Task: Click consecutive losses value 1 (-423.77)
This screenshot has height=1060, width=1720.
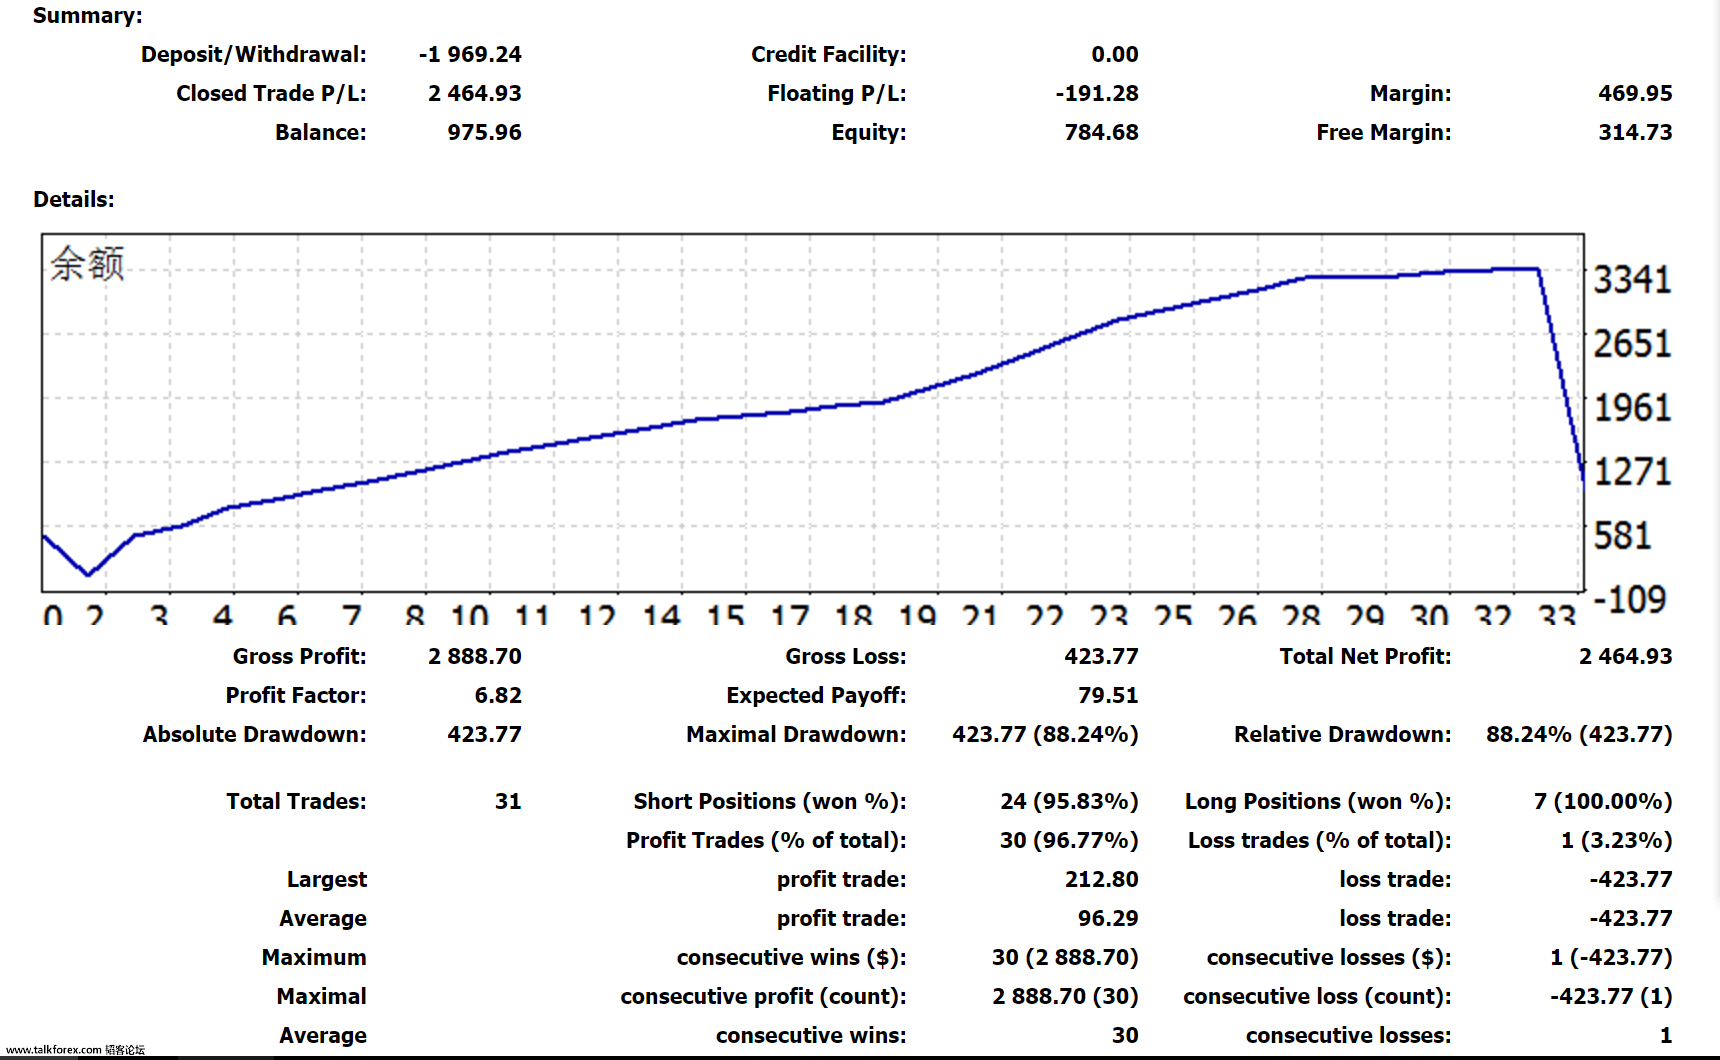Action: [x=1611, y=957]
